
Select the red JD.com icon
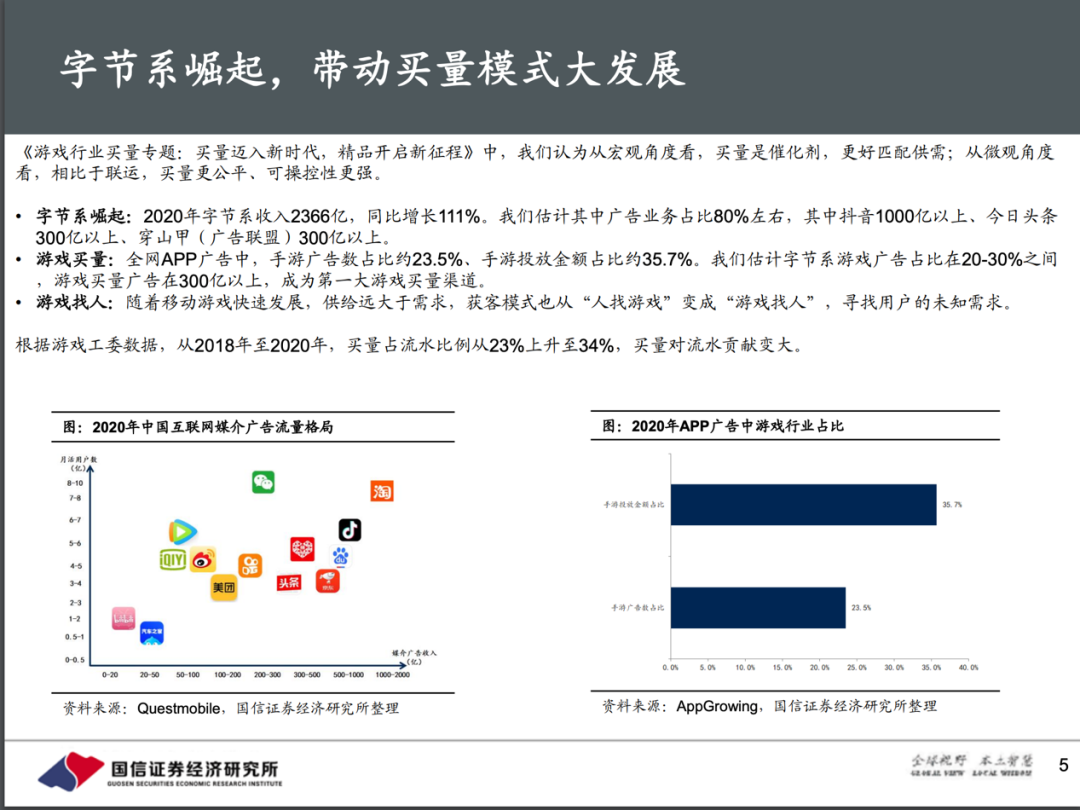[327, 581]
